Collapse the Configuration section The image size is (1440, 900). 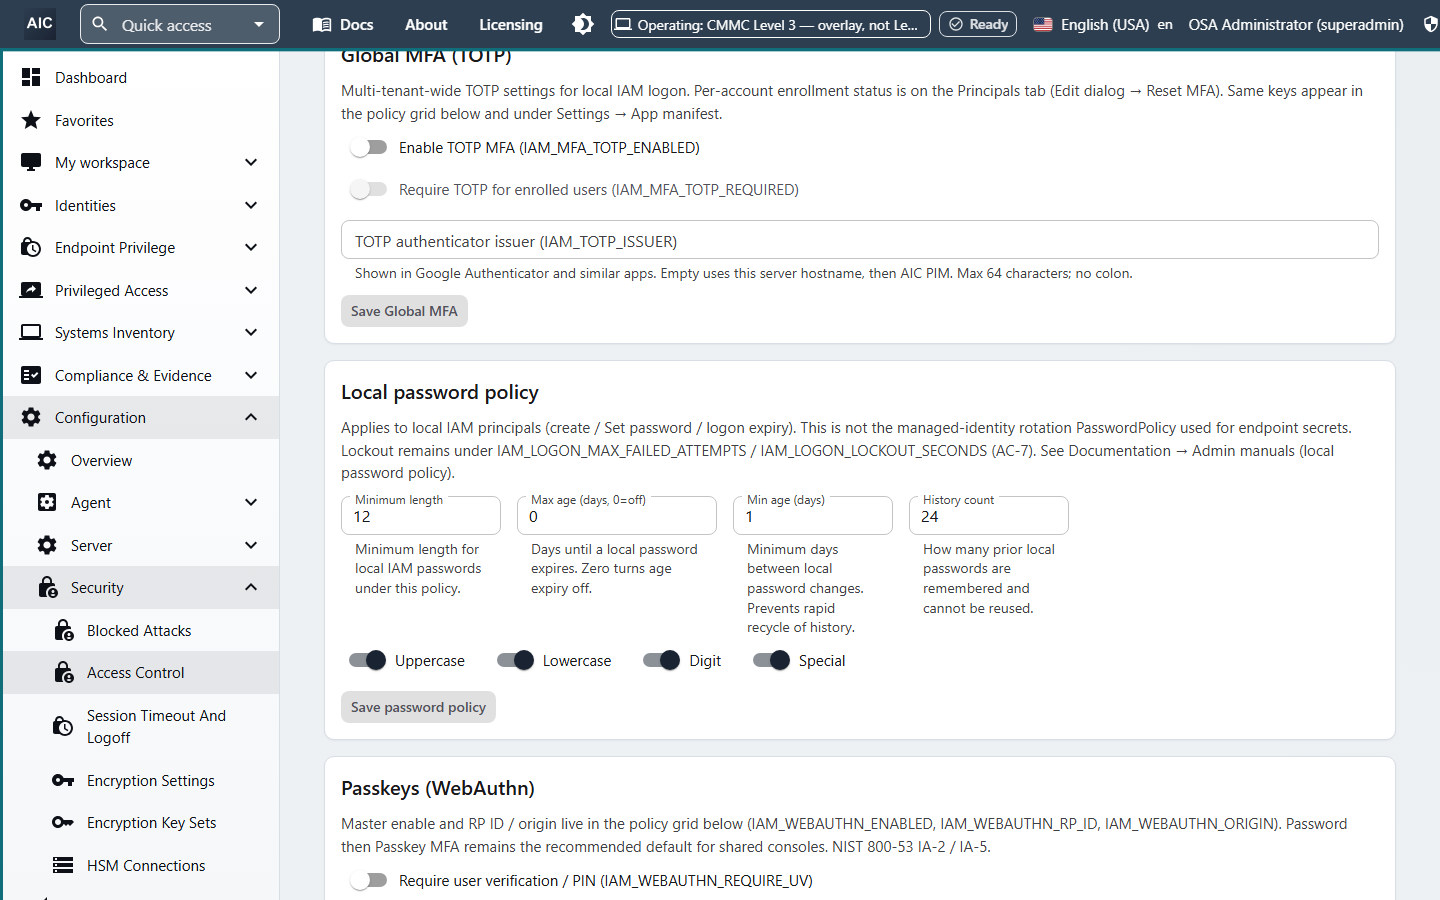[x=251, y=417]
